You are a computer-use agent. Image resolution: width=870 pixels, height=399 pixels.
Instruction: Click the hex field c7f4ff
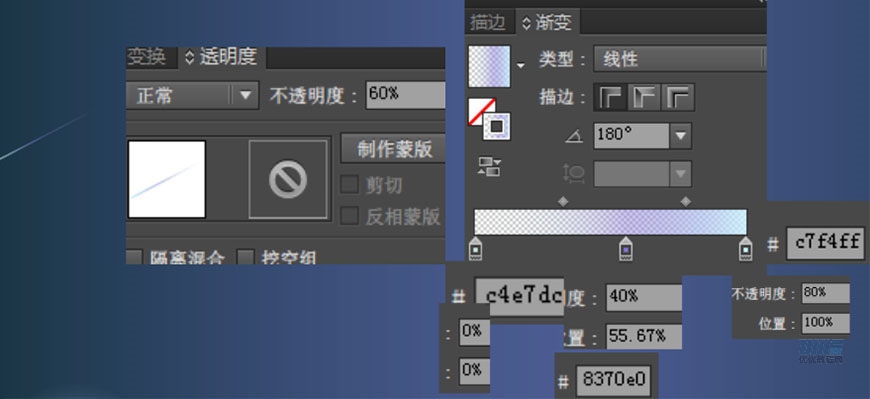coord(825,243)
